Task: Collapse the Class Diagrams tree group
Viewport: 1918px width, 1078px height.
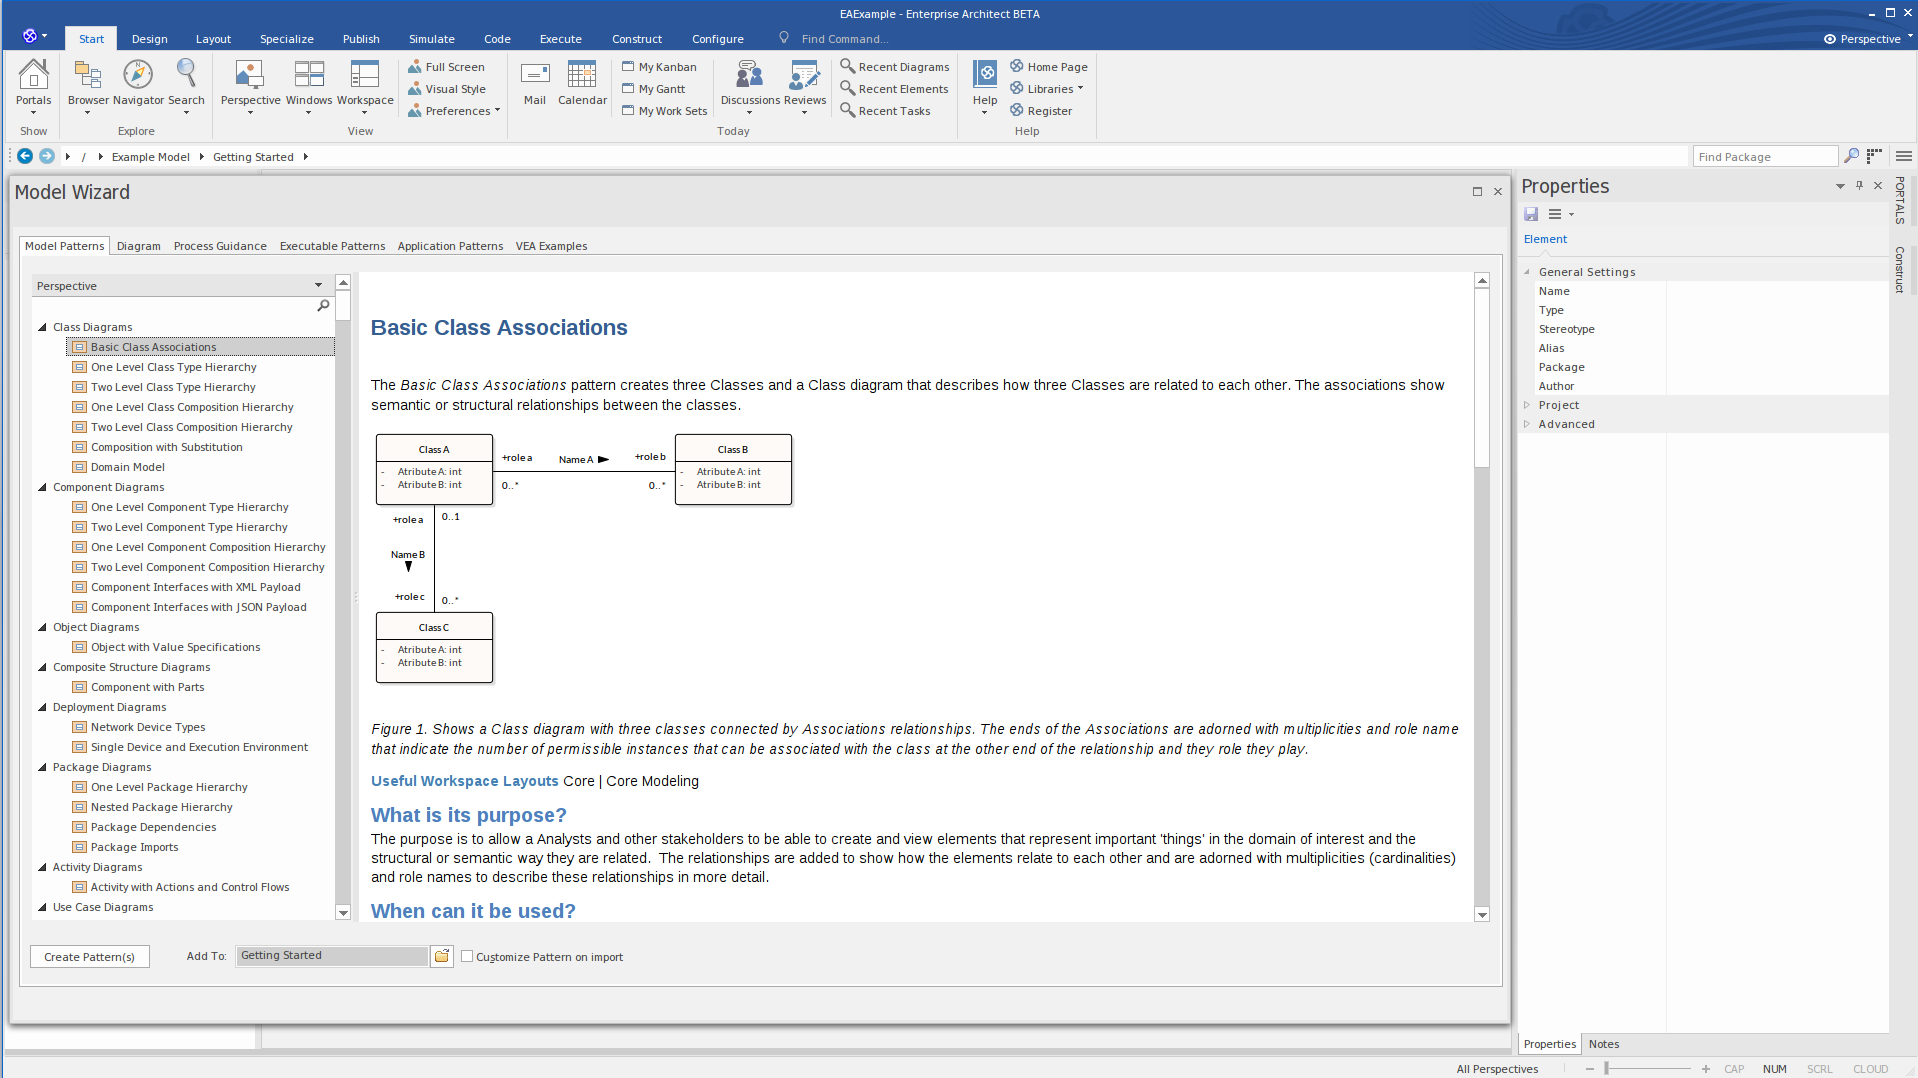Action: click(x=42, y=327)
